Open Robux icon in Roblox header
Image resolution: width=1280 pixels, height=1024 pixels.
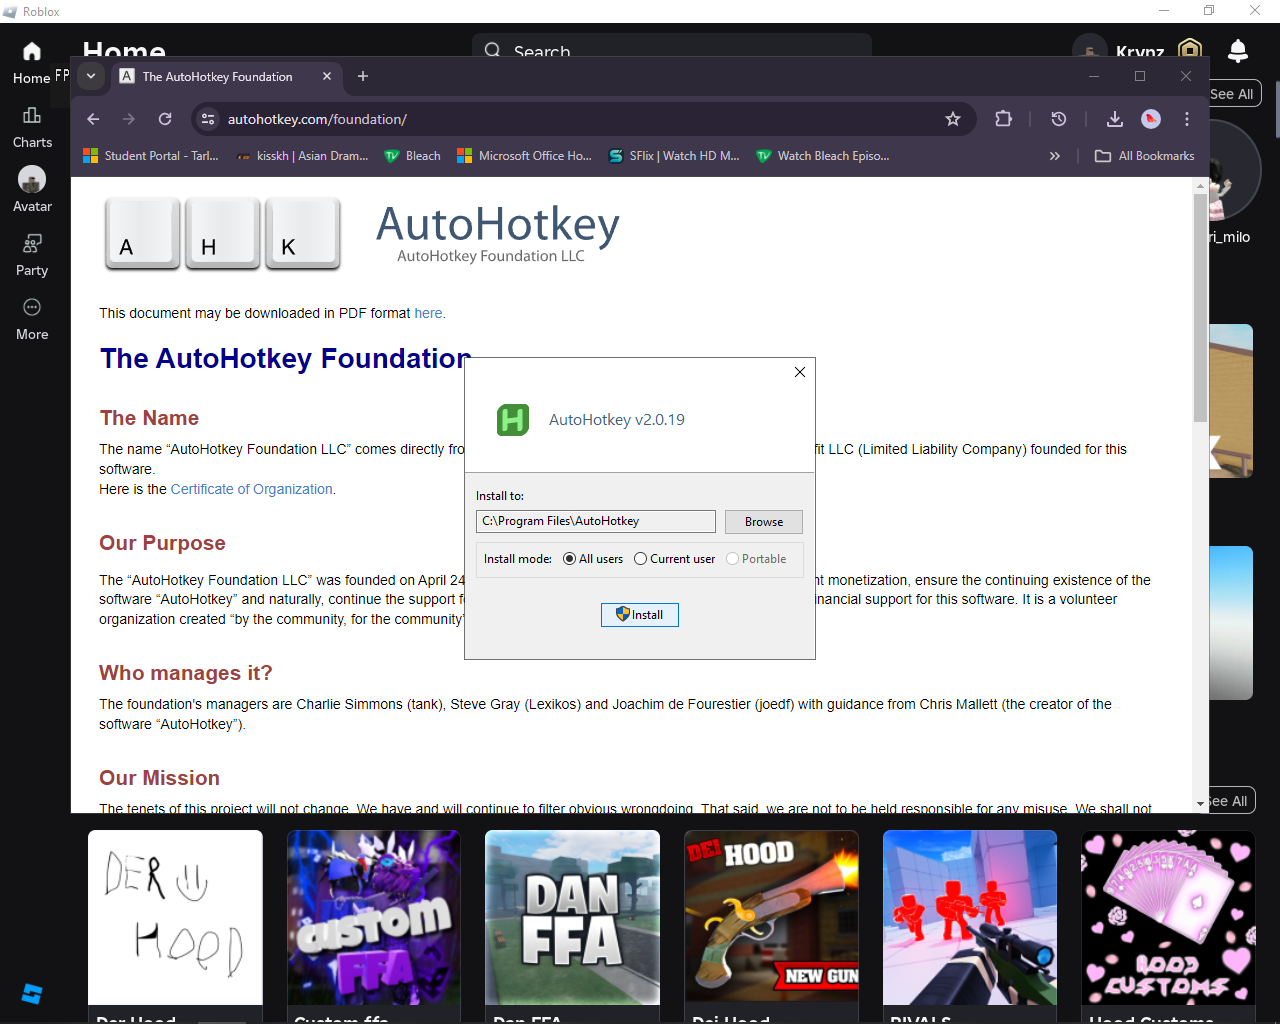click(x=1190, y=50)
